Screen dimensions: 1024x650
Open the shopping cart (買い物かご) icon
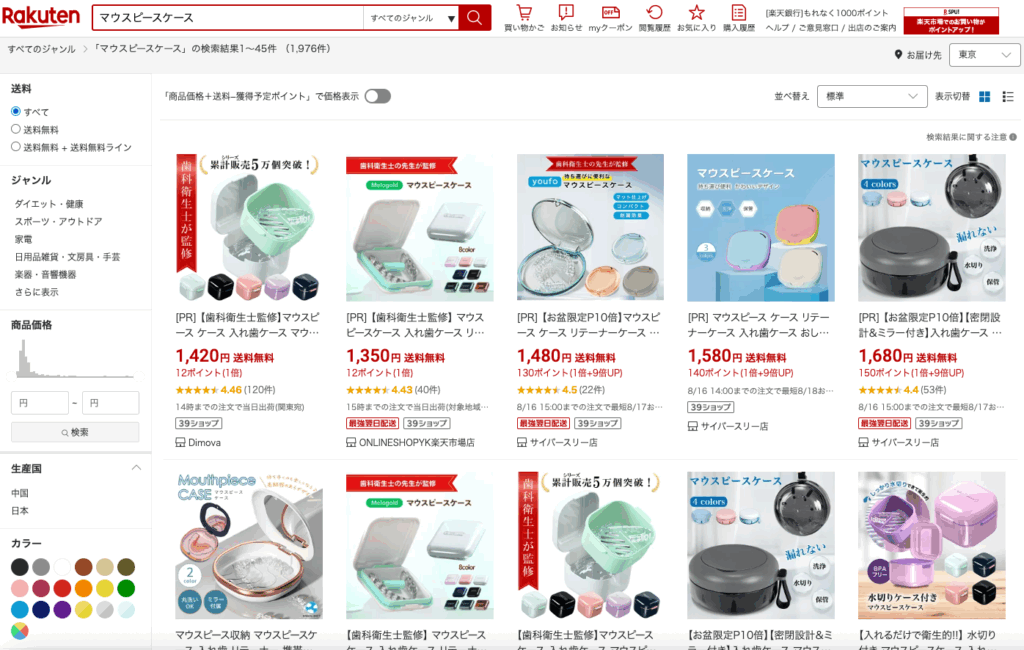click(524, 18)
